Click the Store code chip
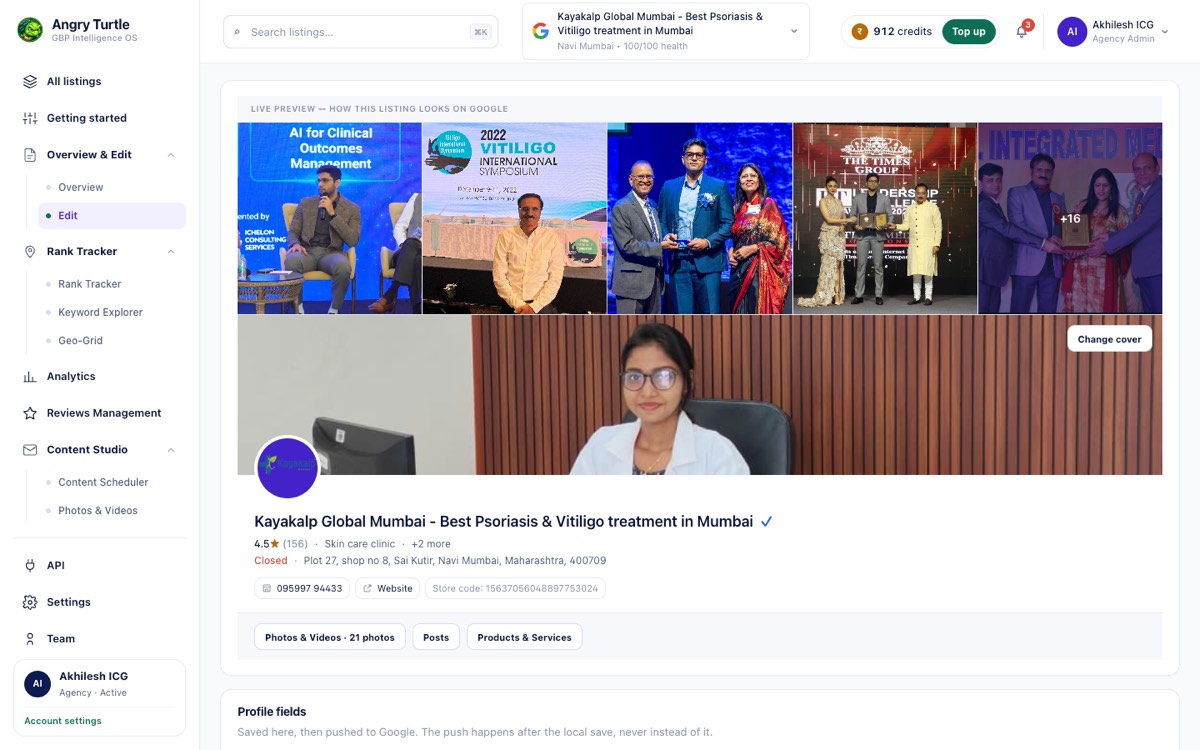This screenshot has width=1200, height=750. [x=515, y=589]
